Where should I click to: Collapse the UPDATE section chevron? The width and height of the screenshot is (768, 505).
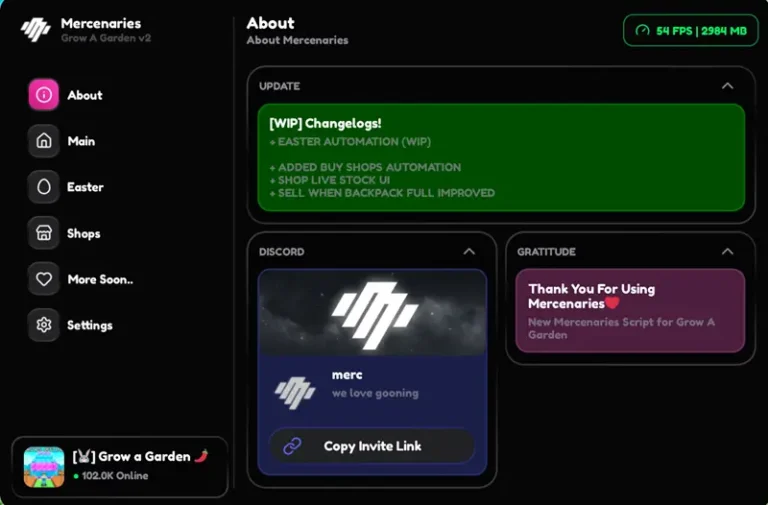tap(727, 86)
